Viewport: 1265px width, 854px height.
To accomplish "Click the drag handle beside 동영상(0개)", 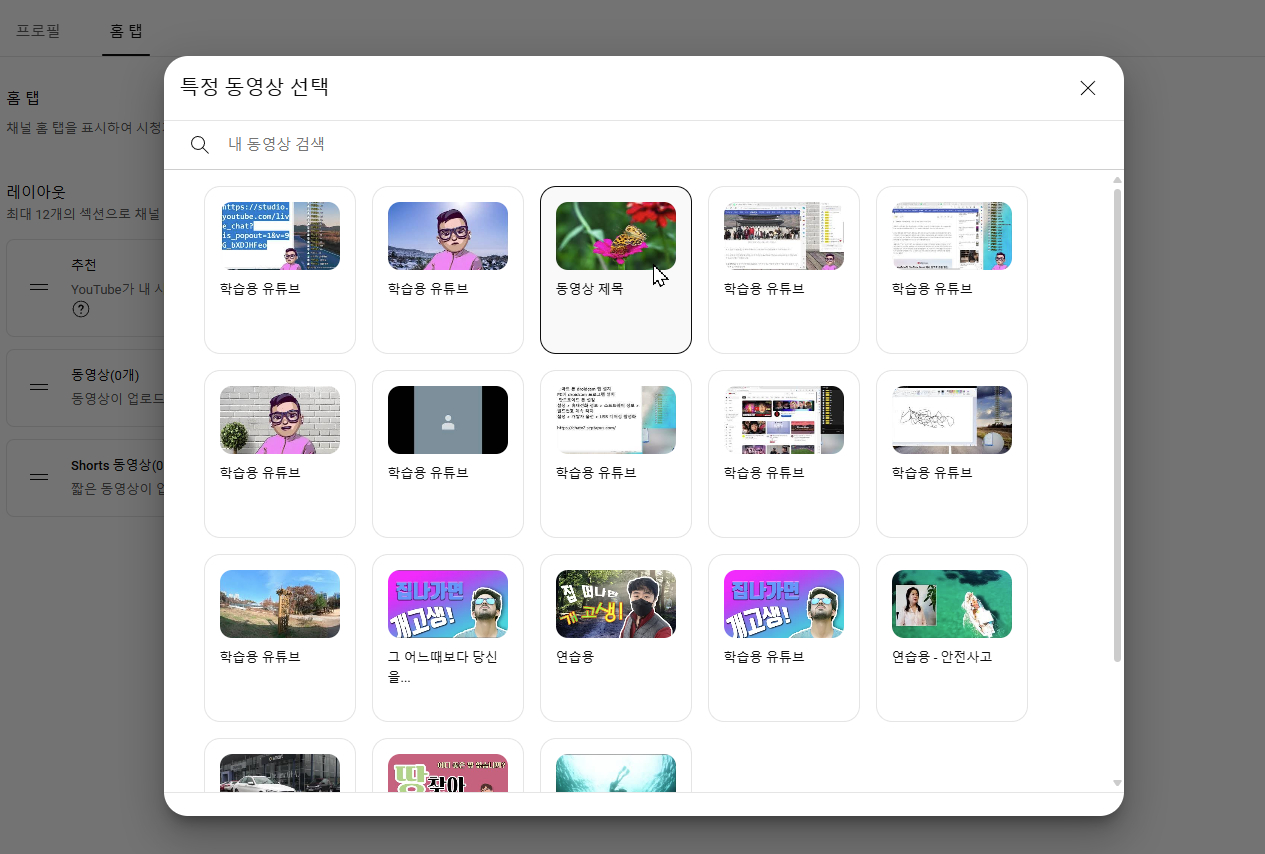I will 39,386.
